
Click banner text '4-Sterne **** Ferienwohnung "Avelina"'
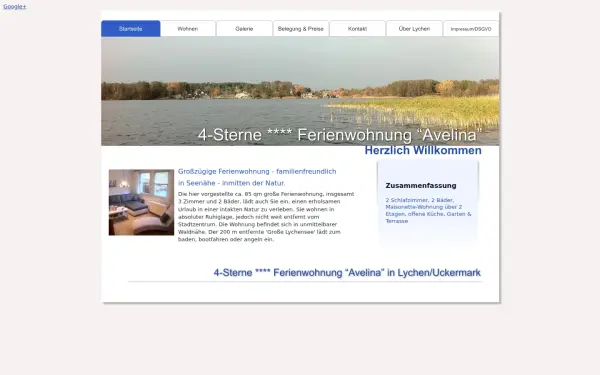tap(340, 135)
